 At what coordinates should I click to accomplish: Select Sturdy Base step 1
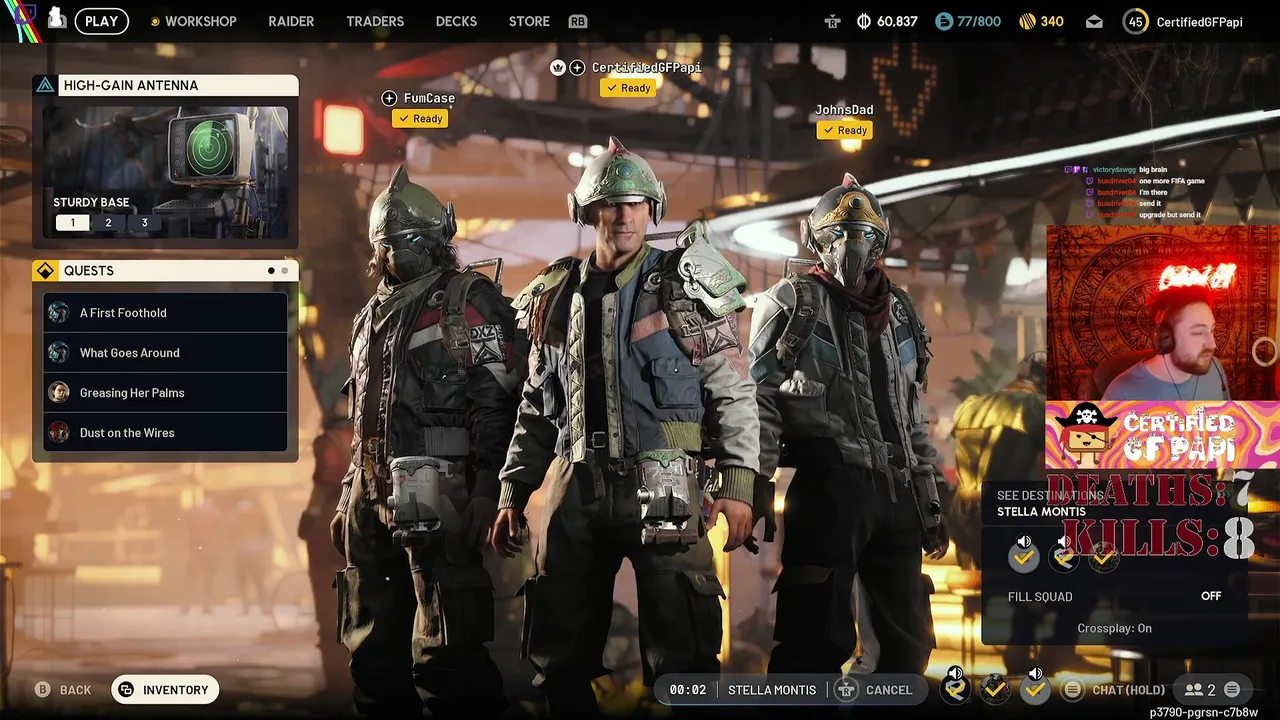click(72, 223)
